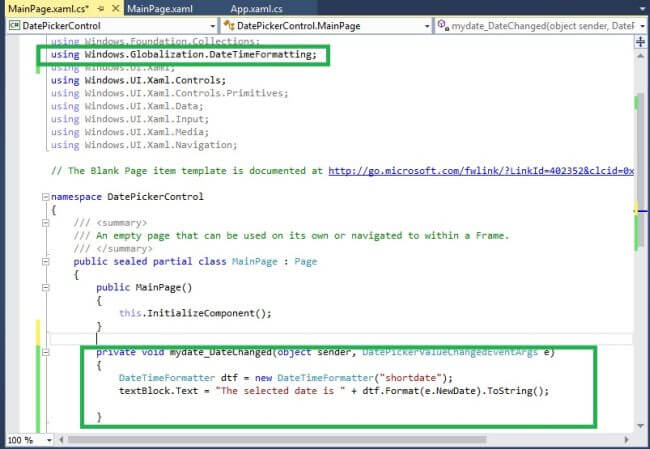The height and width of the screenshot is (449, 650).
Task: Click "The selected date is " string
Action: tap(281, 391)
